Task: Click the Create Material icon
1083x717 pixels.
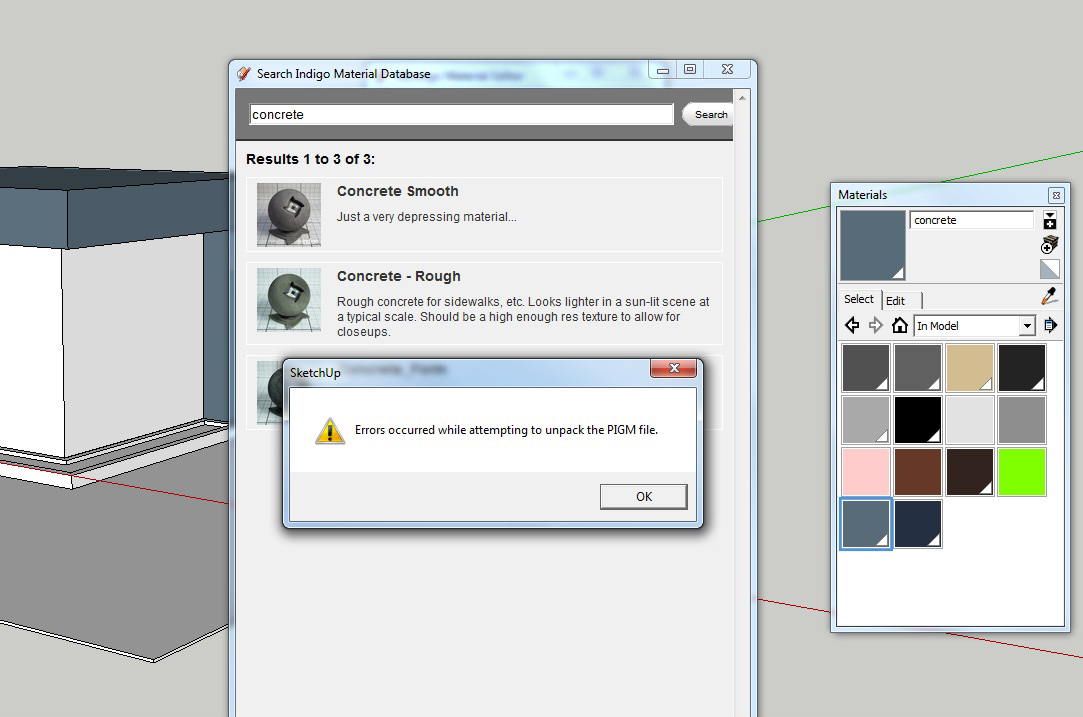Action: coord(1049,245)
